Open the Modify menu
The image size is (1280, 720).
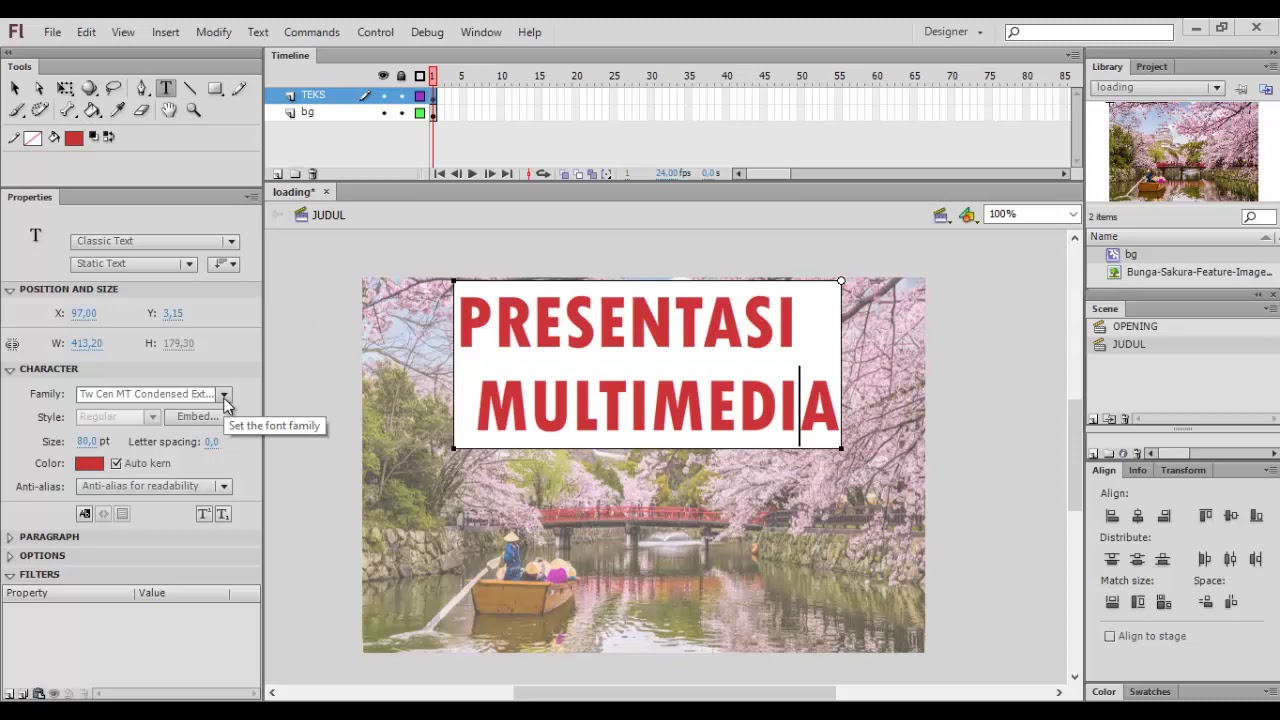click(x=214, y=32)
